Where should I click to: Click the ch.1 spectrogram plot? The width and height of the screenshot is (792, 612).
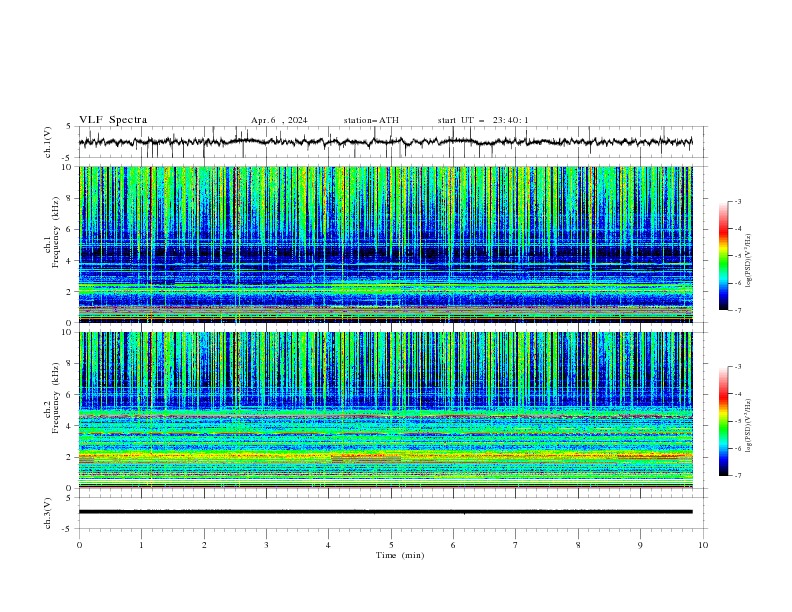click(x=386, y=244)
